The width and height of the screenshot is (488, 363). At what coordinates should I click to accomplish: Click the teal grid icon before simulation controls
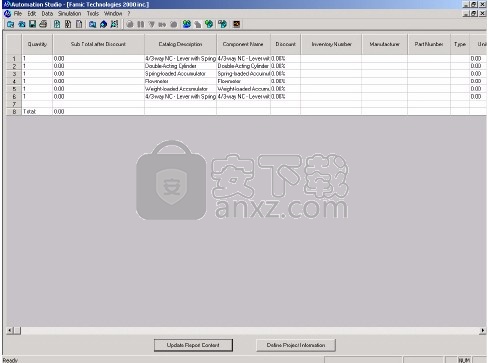(114, 24)
